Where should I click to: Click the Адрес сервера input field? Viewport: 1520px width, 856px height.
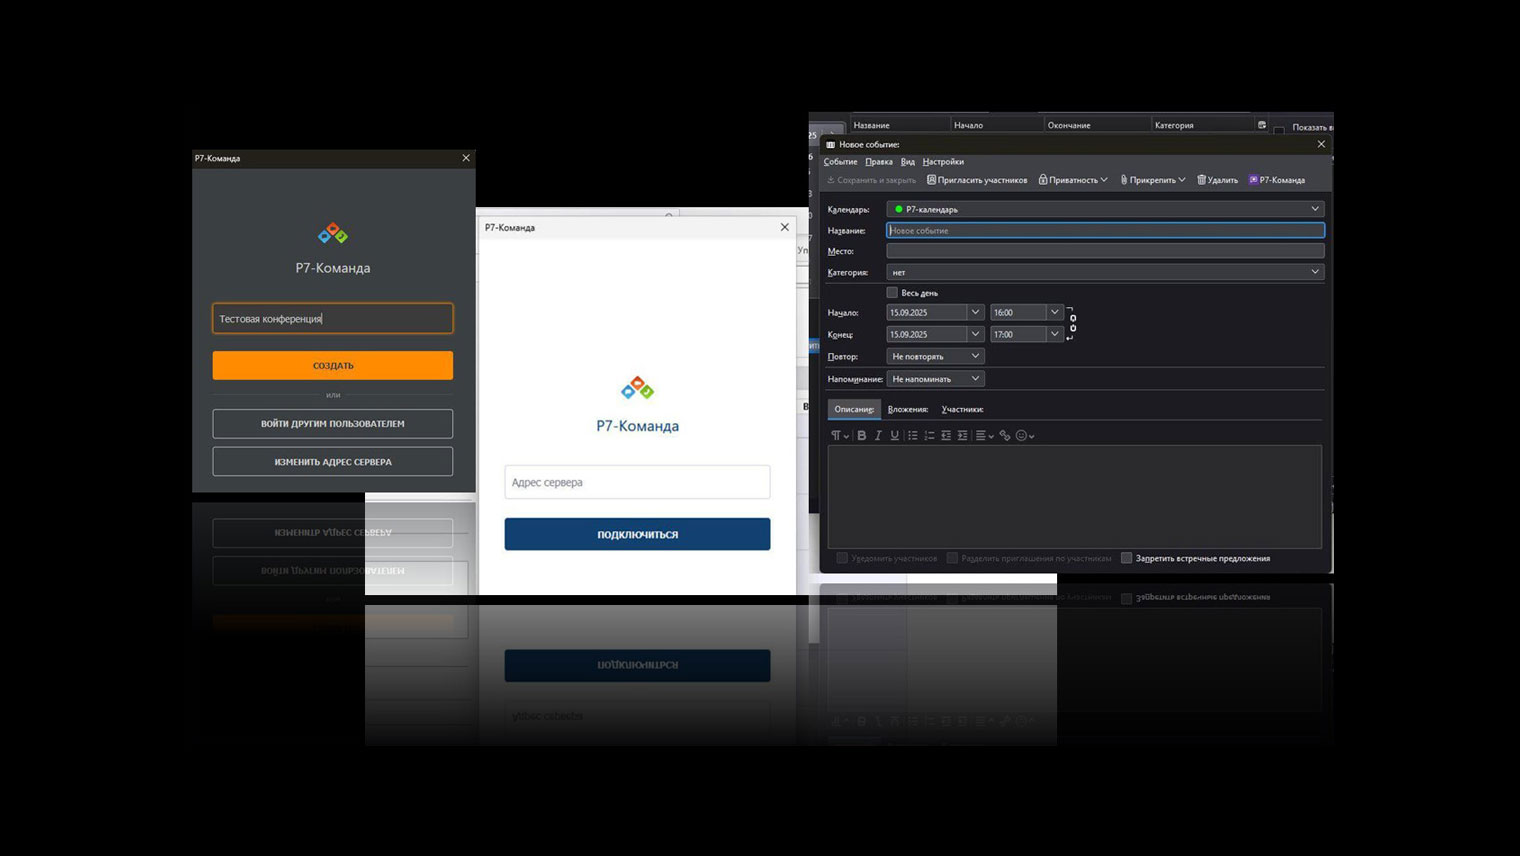pyautogui.click(x=637, y=482)
